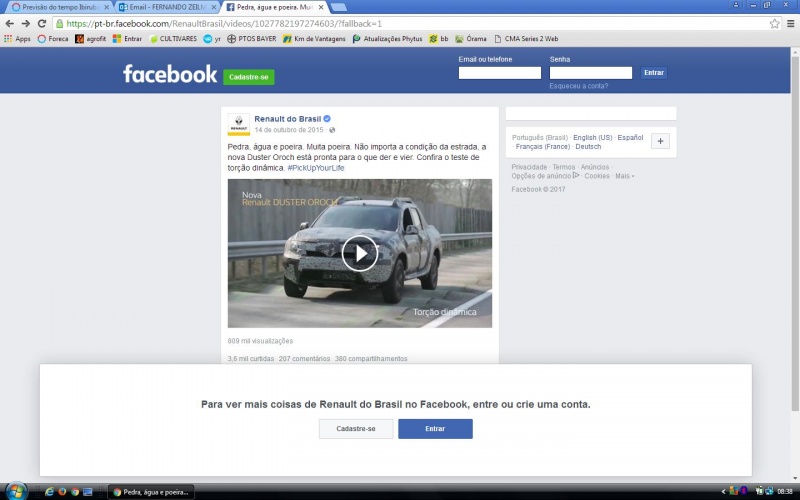Open the agrofit bookmark

point(90,39)
